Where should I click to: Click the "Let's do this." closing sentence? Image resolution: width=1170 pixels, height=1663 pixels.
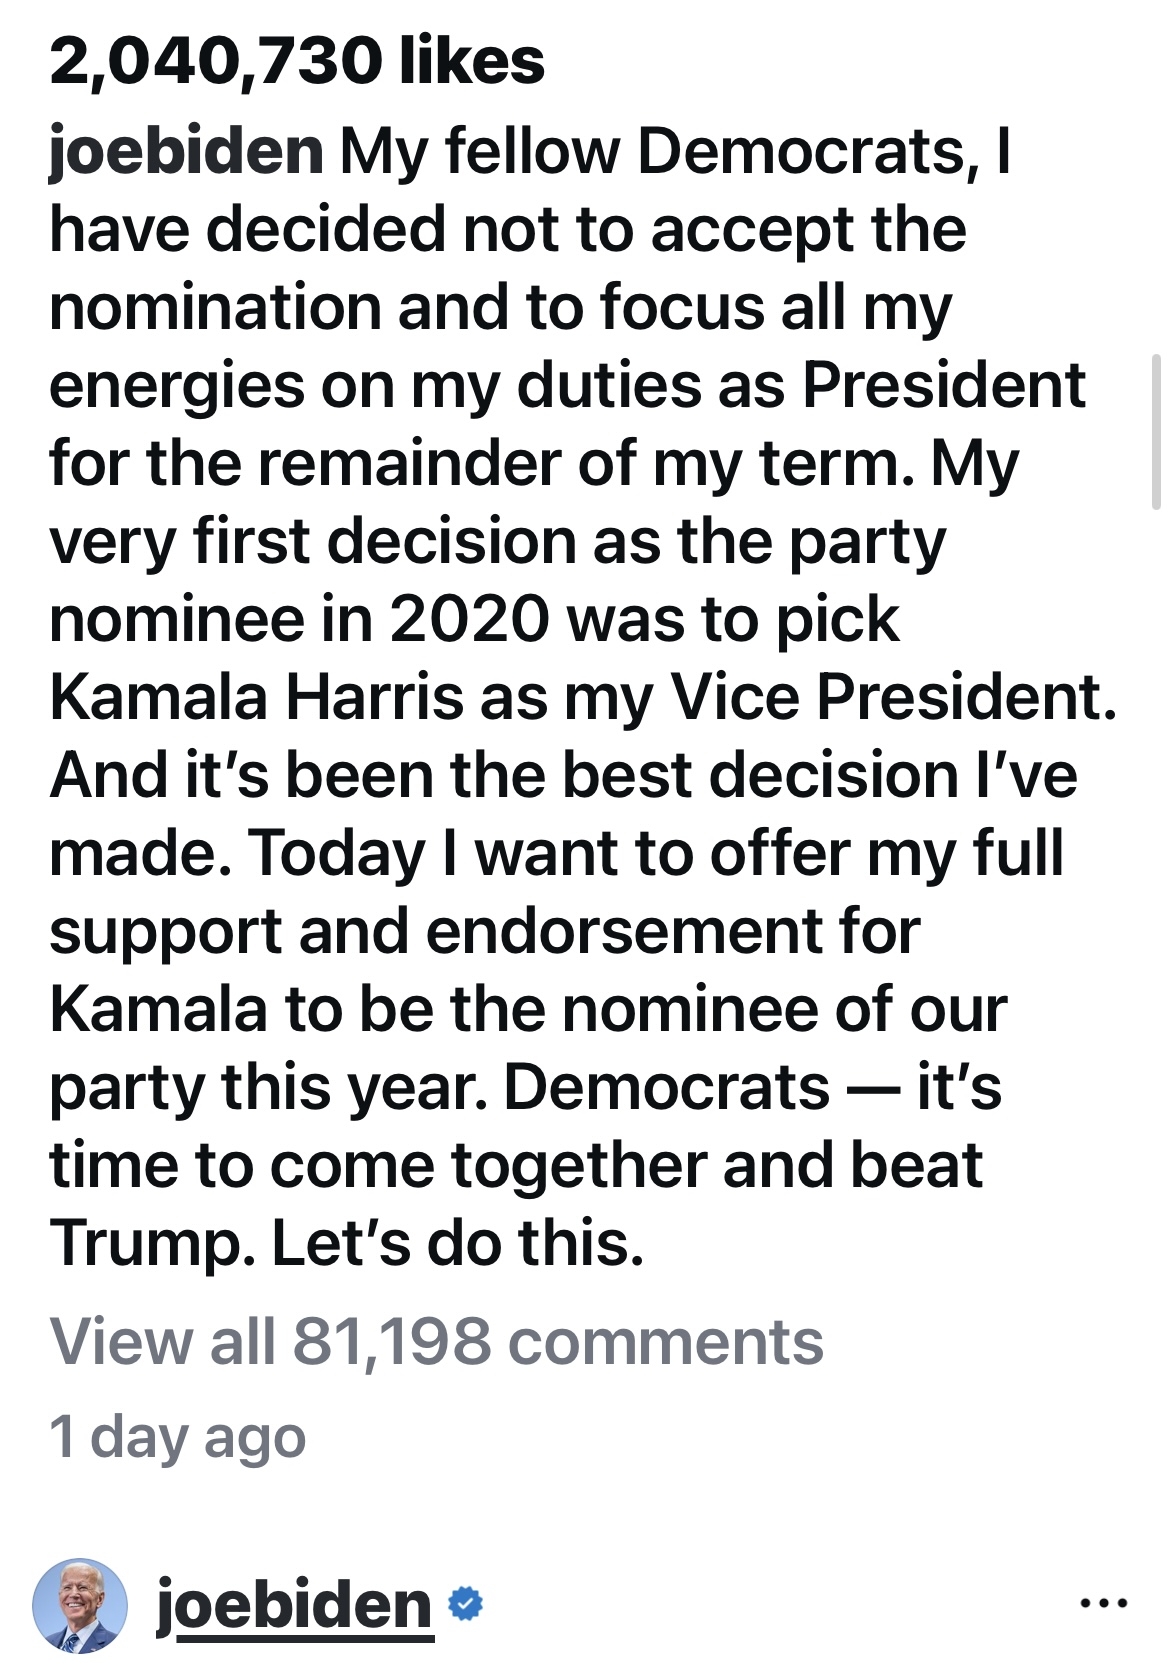457,1243
